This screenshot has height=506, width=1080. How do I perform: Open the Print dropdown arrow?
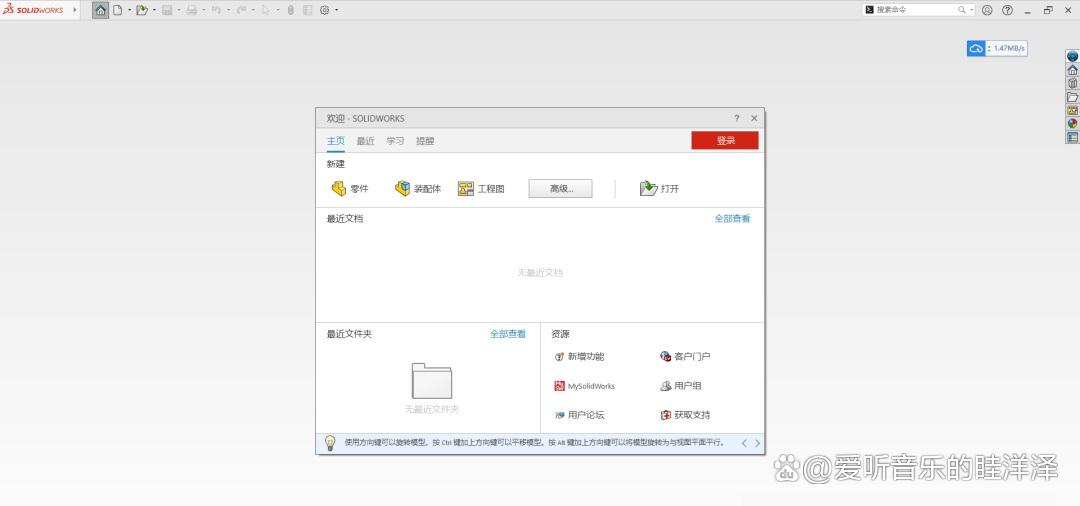[204, 10]
